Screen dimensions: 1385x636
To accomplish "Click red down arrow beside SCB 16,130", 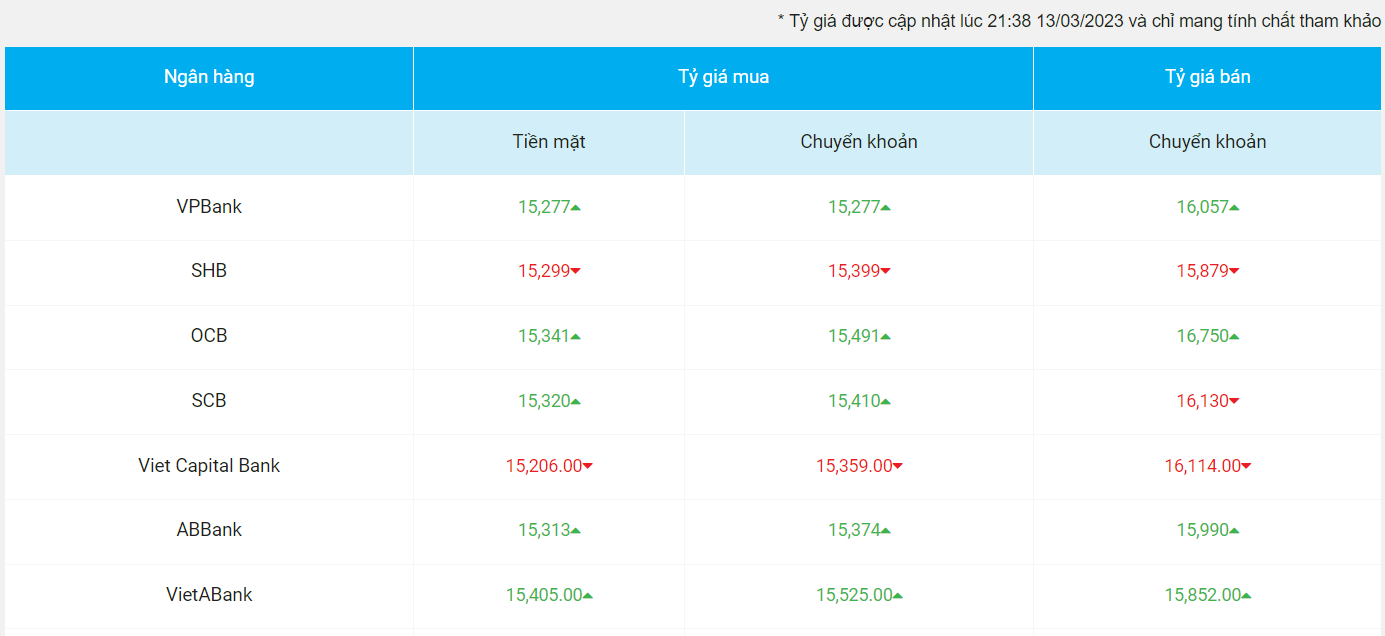I will click(x=1234, y=402).
